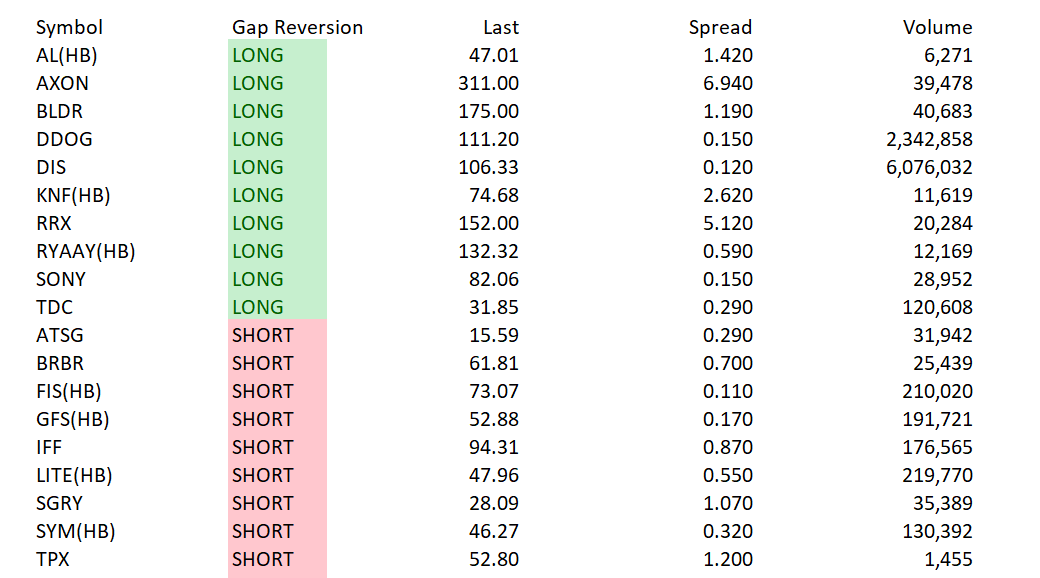Image resolution: width=1040 pixels, height=578 pixels.
Task: Click the Symbol column header
Action: [x=69, y=27]
